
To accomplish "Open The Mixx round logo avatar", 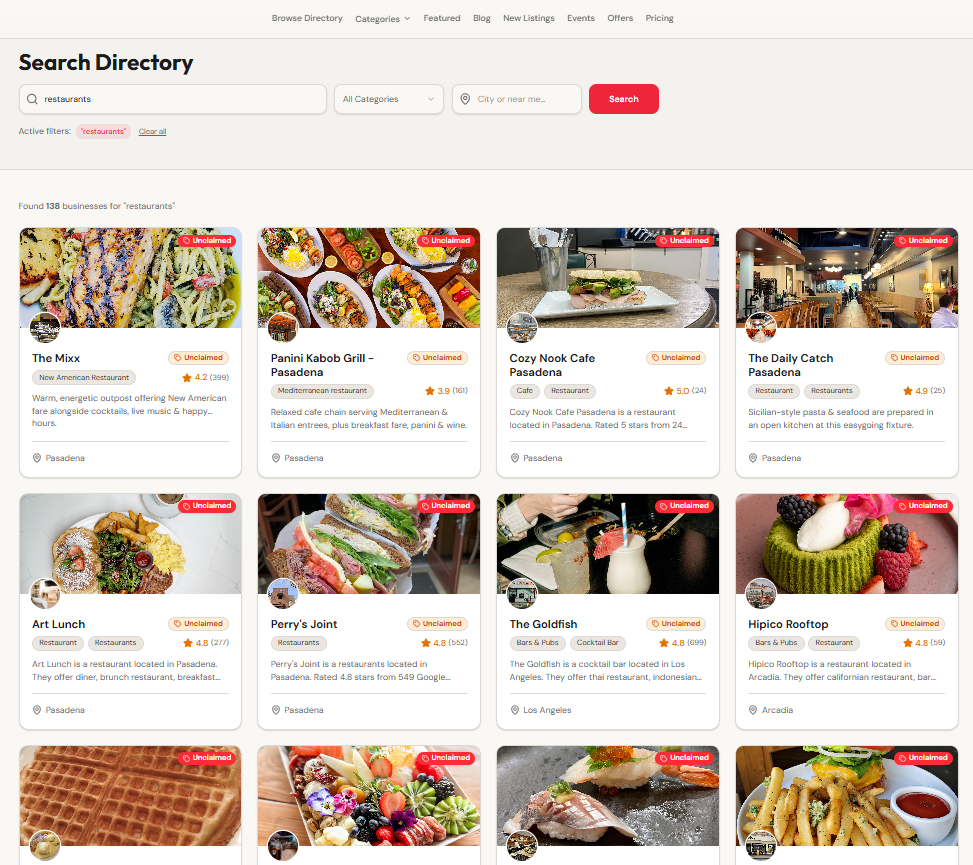I will [45, 328].
